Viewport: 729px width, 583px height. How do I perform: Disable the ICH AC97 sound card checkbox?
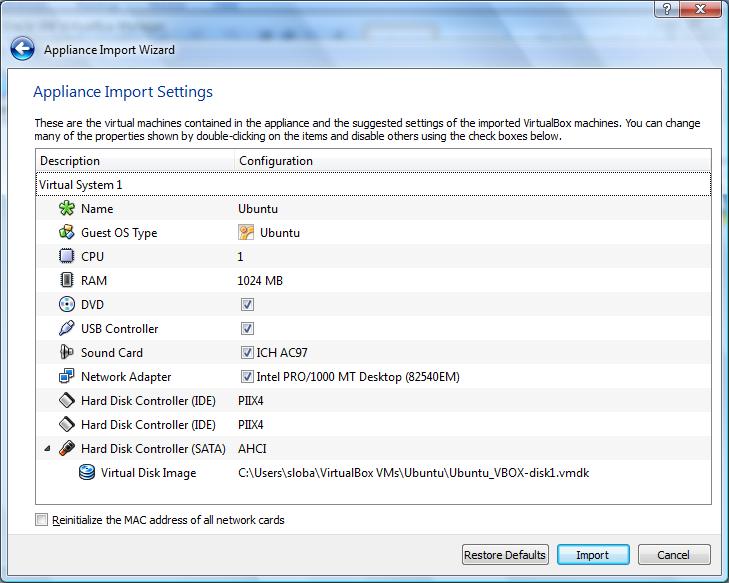tap(247, 352)
